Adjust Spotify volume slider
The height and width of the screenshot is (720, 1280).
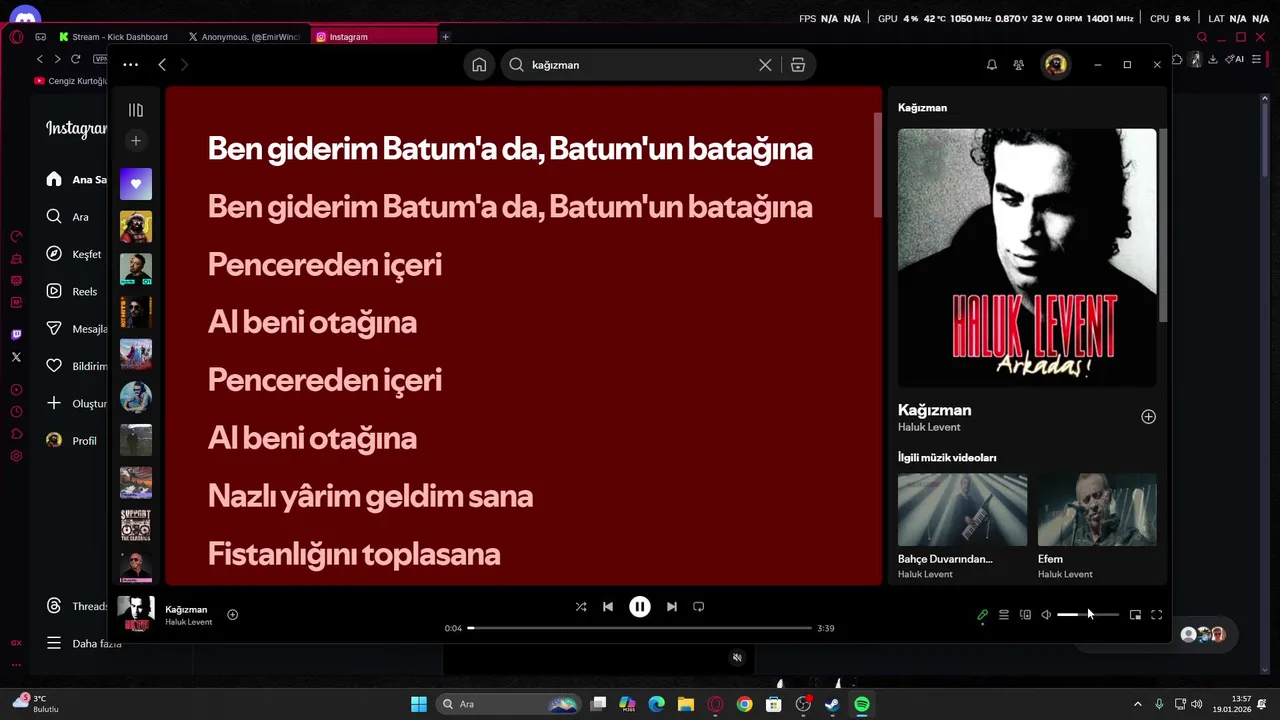point(1088,615)
